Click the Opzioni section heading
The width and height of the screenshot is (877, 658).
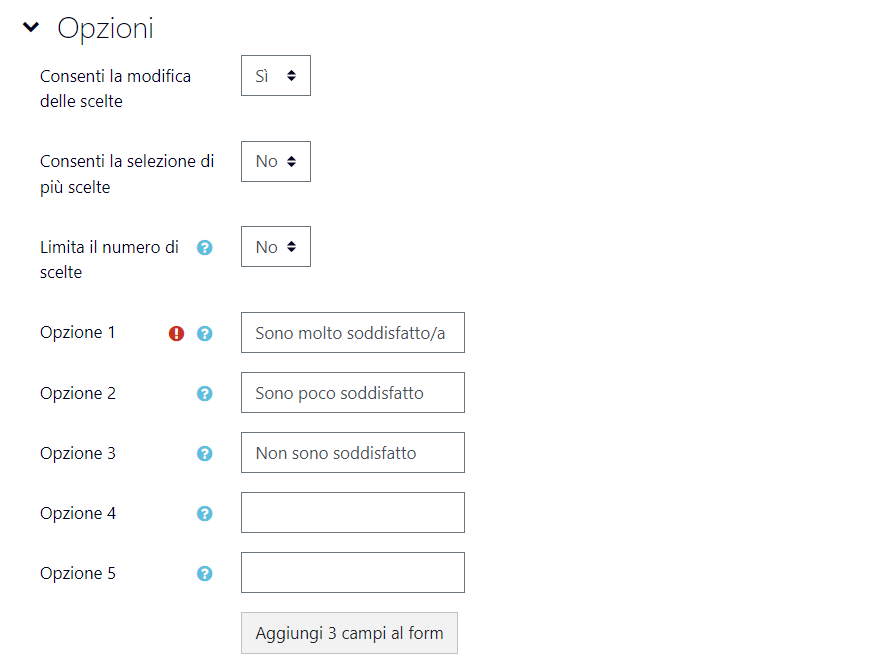pyautogui.click(x=105, y=28)
